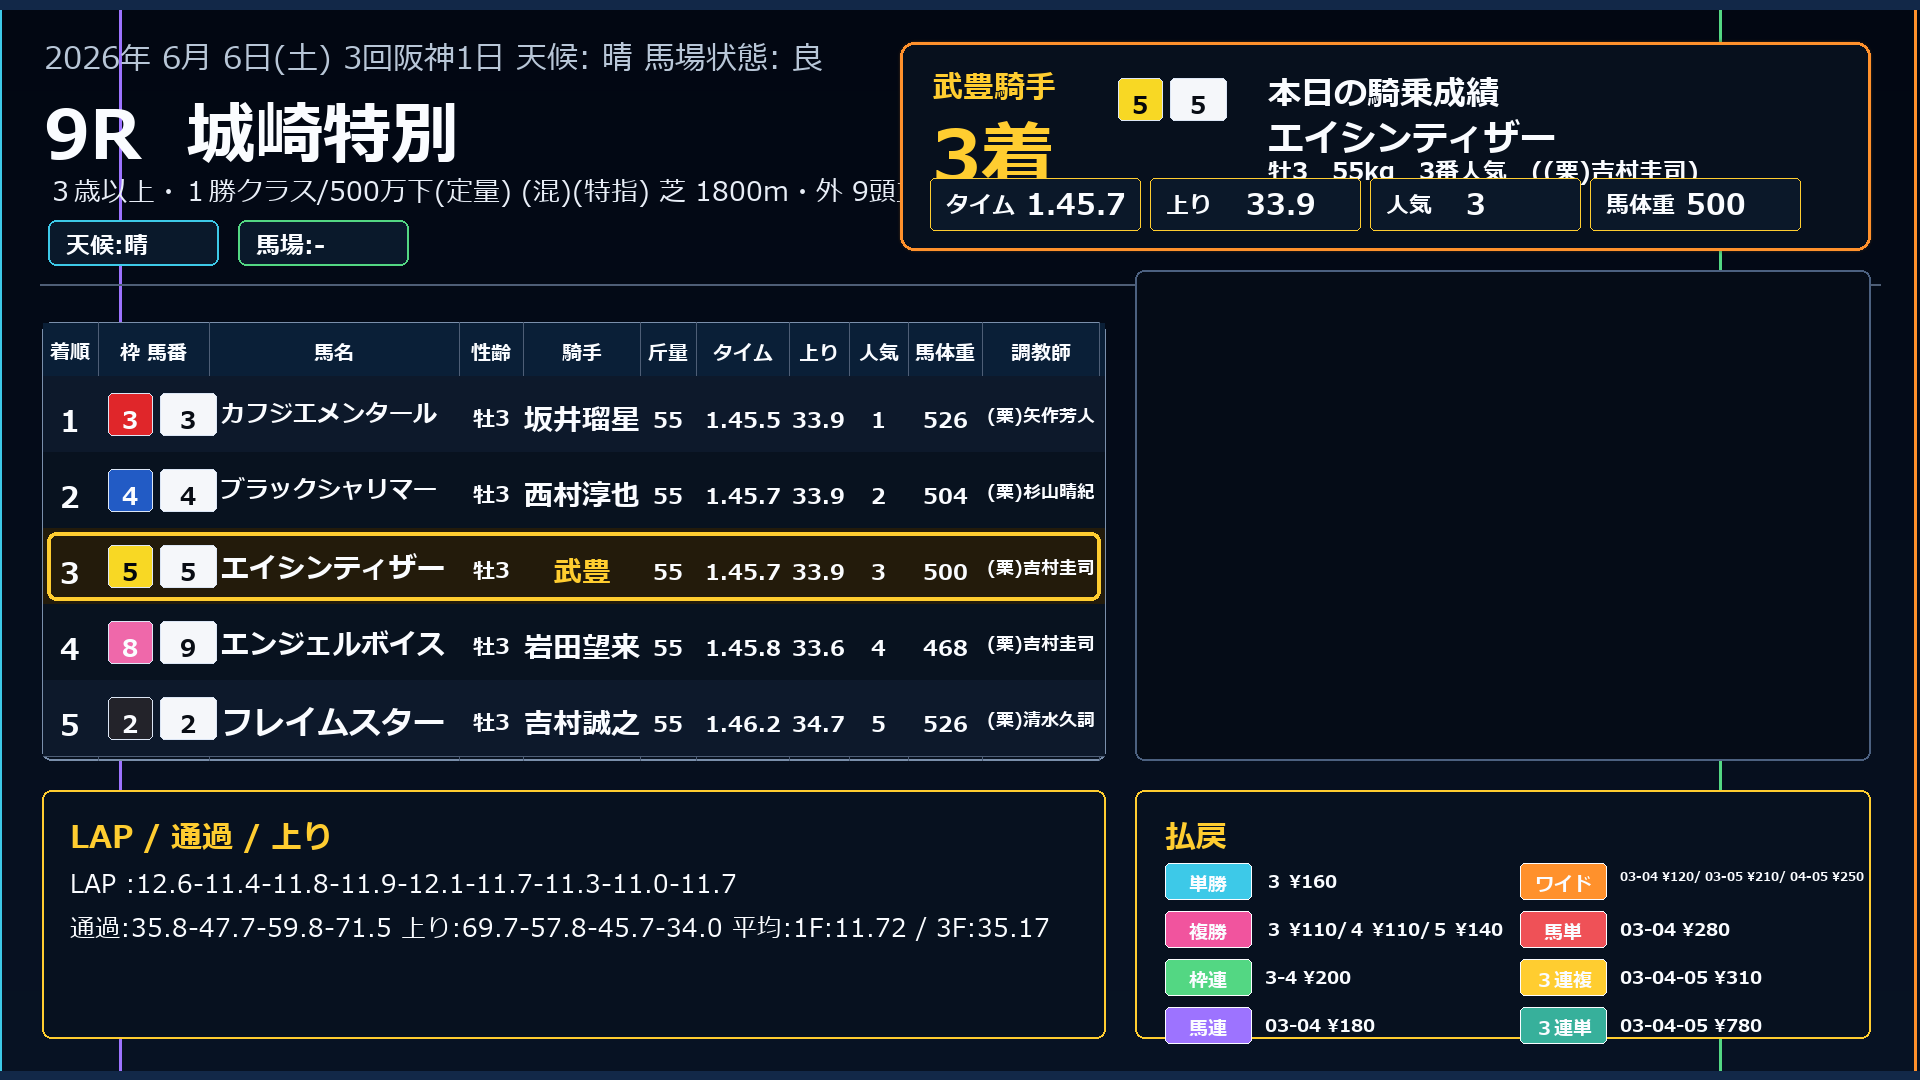Click horse name ブラックシャリマー

[329, 489]
